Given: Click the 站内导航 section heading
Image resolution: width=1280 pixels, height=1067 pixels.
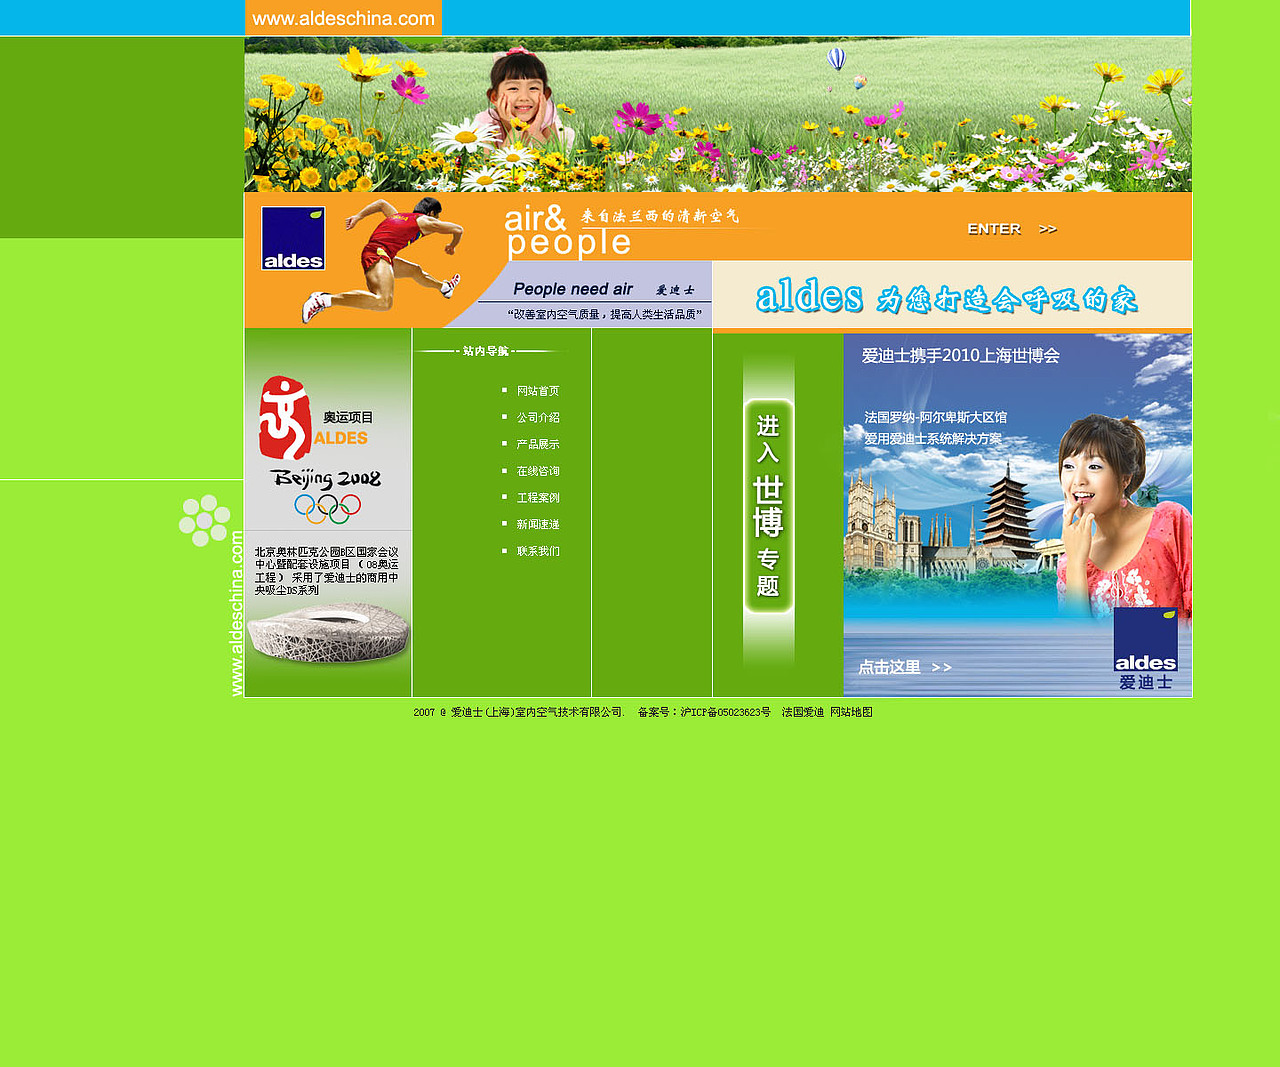Looking at the screenshot, I should click(x=487, y=351).
